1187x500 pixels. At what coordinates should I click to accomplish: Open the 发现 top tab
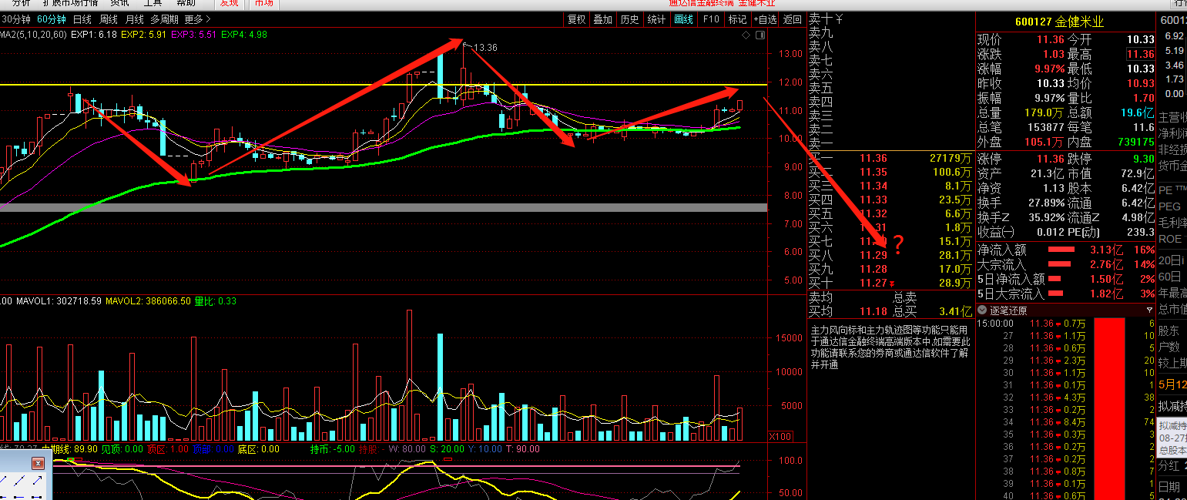[x=229, y=3]
